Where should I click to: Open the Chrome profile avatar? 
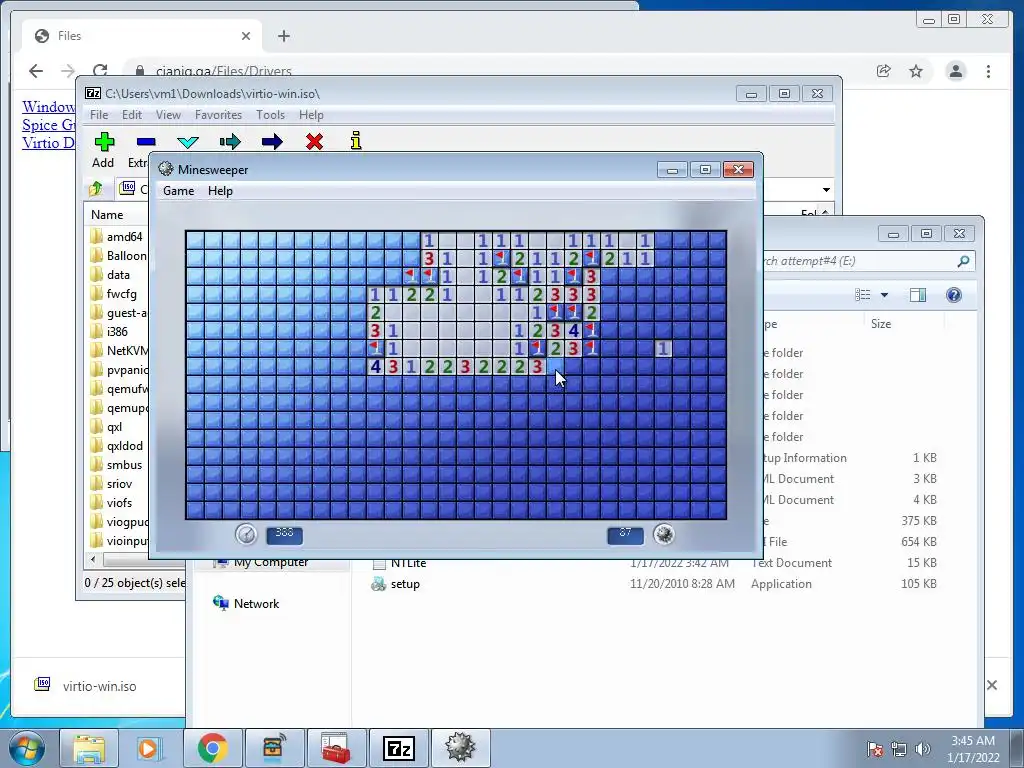[x=955, y=71]
